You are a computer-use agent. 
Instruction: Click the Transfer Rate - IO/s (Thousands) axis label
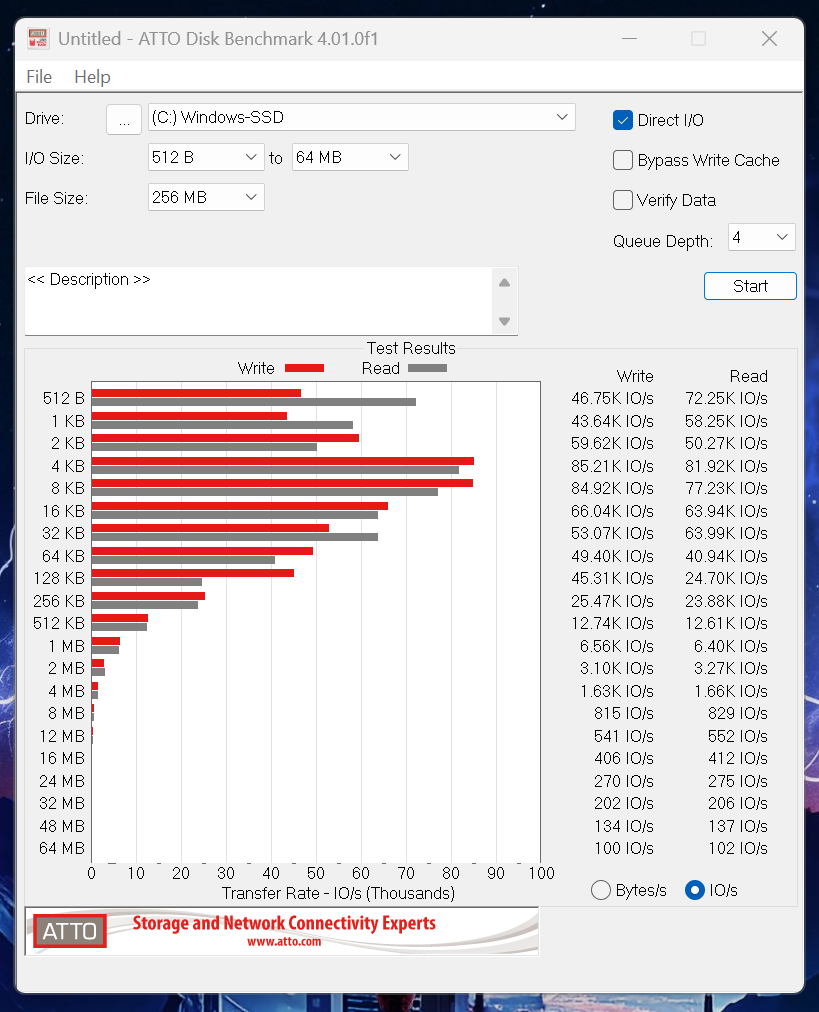tap(338, 893)
